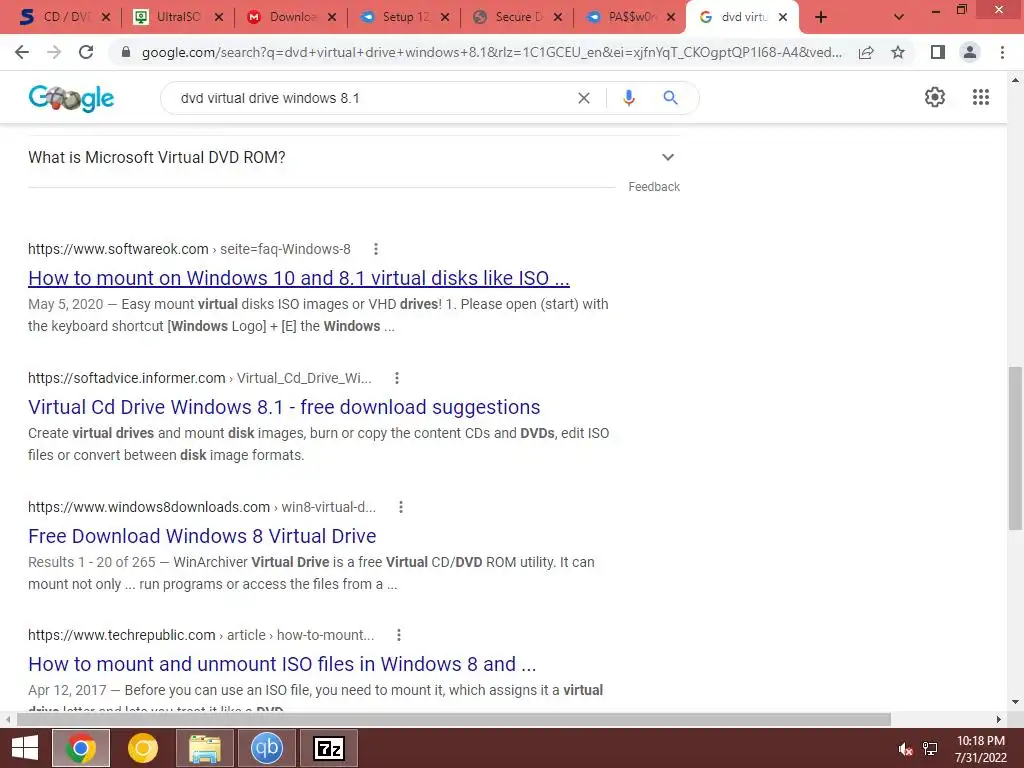Go back to the previous page
Screen dimensions: 1024x768
pos(22,52)
